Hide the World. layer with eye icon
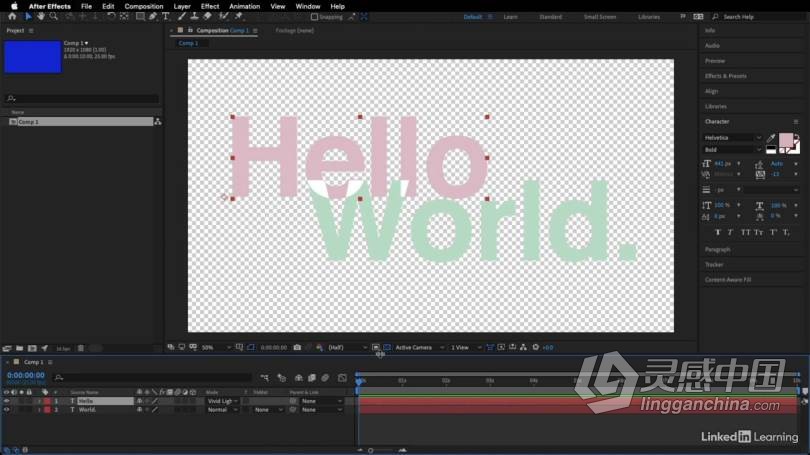The image size is (810, 455). click(x=6, y=410)
